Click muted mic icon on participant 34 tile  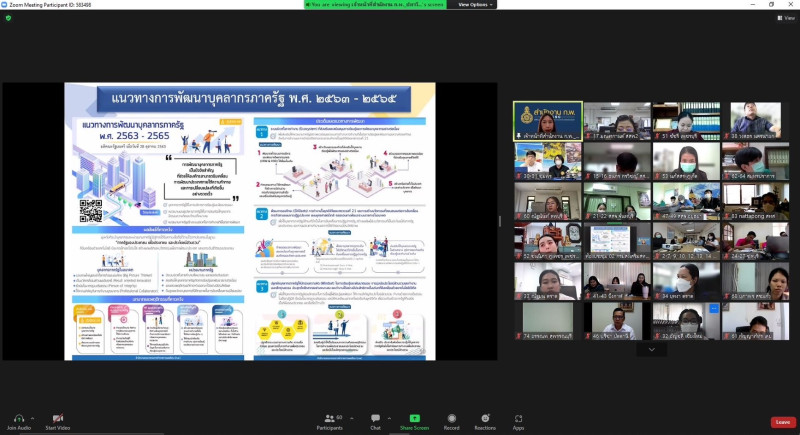pos(658,296)
